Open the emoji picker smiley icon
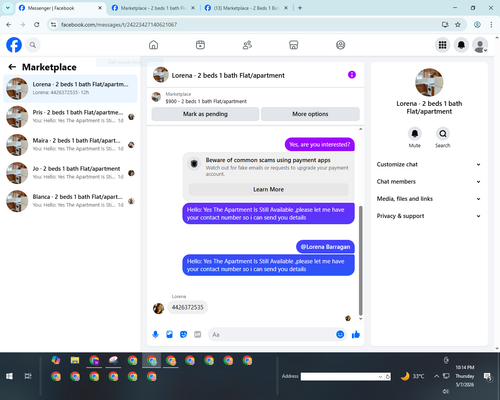This screenshot has height=400, width=500. tap(340, 334)
